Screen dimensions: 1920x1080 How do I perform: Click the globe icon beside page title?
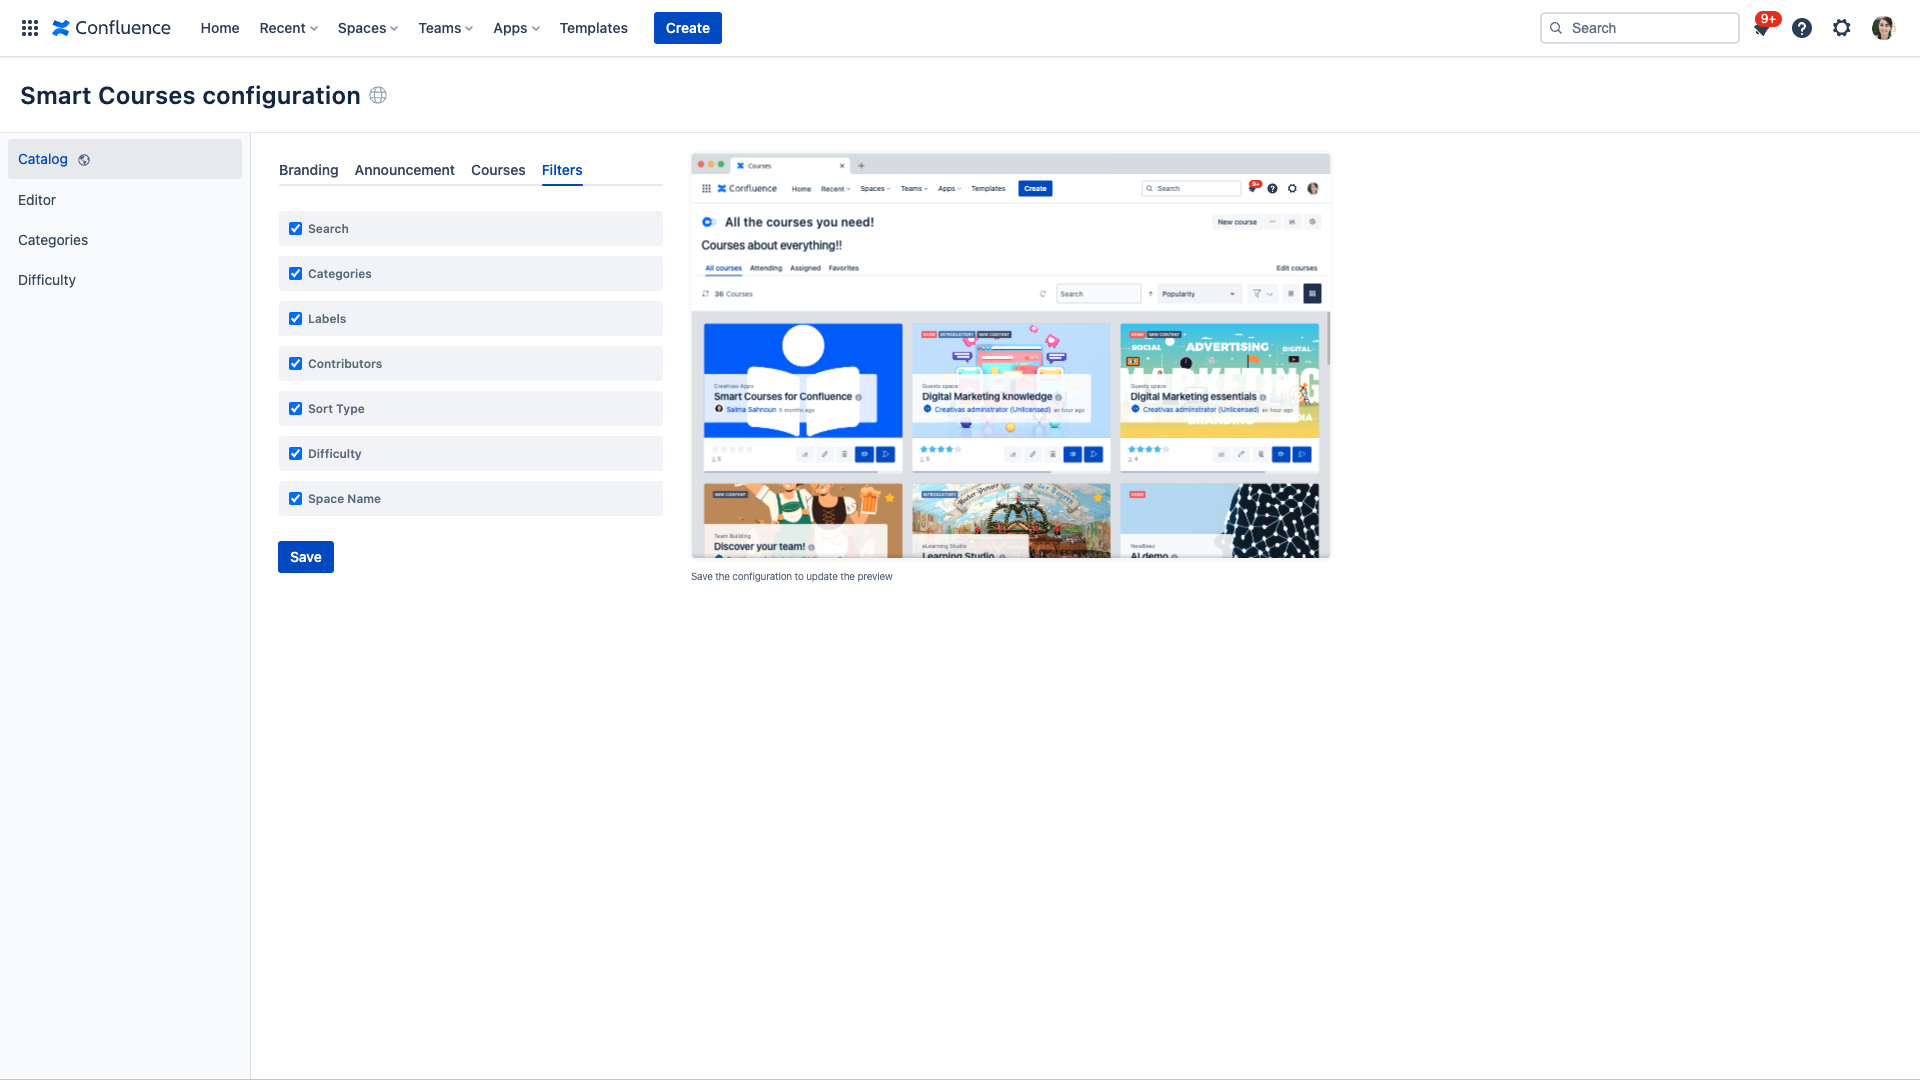point(378,95)
